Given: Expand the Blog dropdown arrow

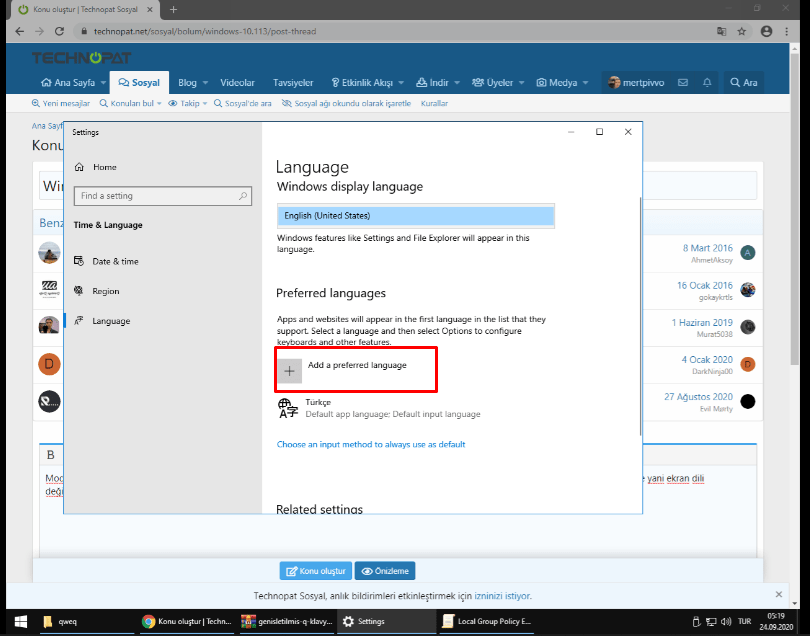Looking at the screenshot, I should coord(205,83).
